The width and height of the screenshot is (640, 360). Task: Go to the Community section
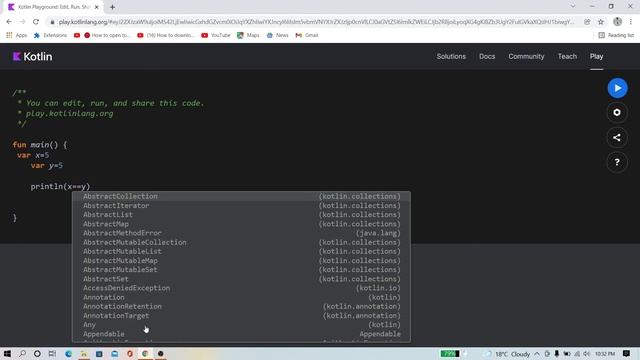(x=526, y=57)
